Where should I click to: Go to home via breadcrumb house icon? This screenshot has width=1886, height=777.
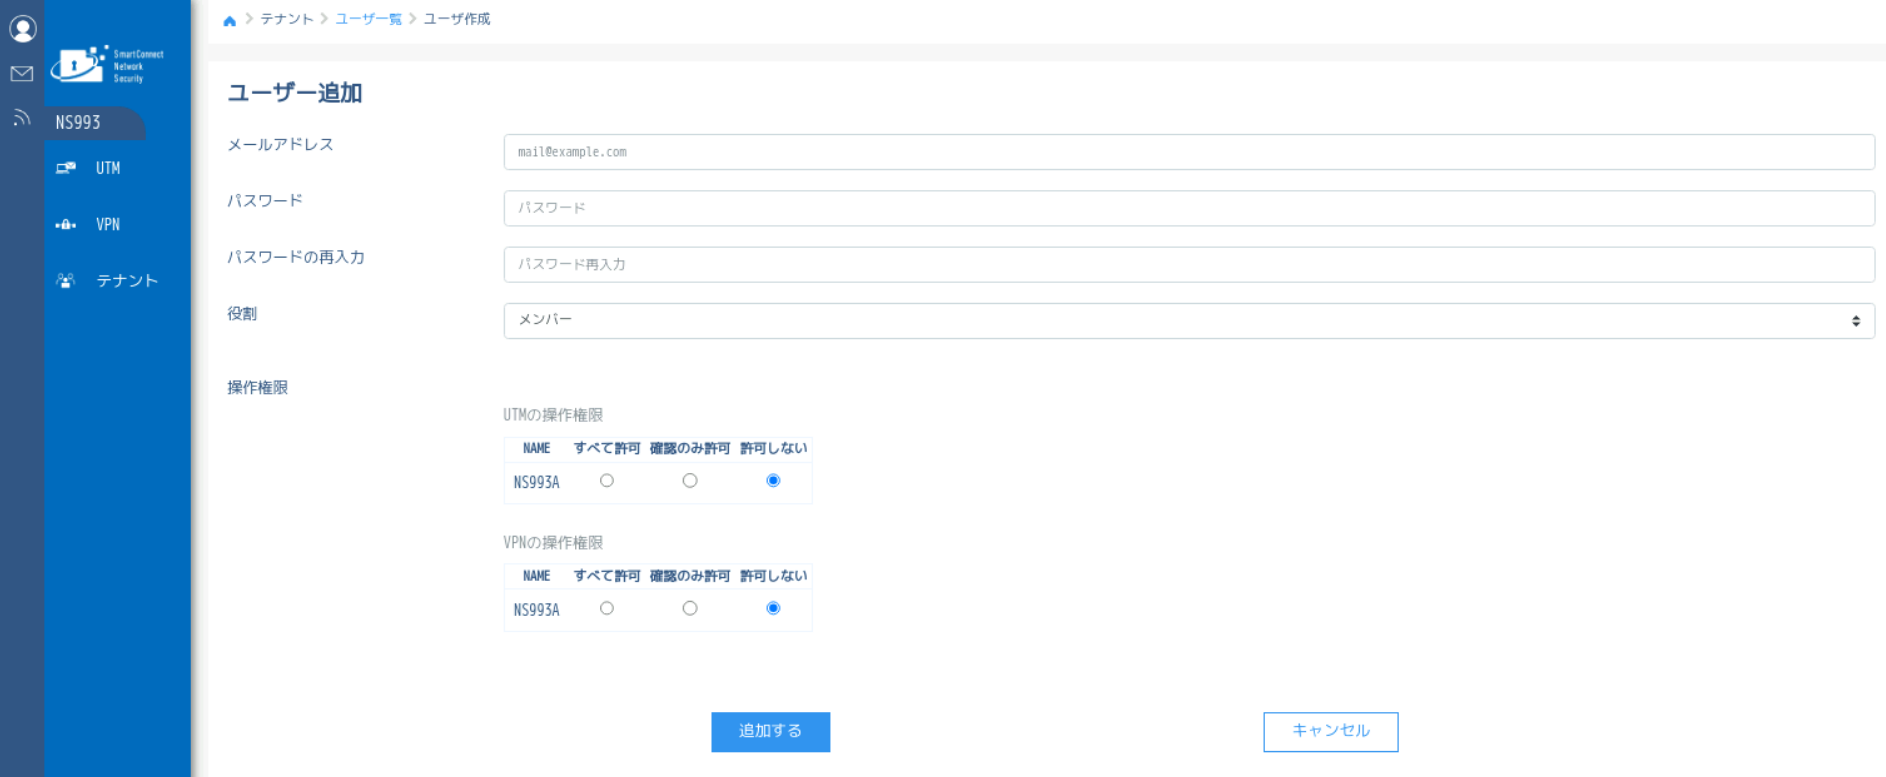click(x=229, y=20)
